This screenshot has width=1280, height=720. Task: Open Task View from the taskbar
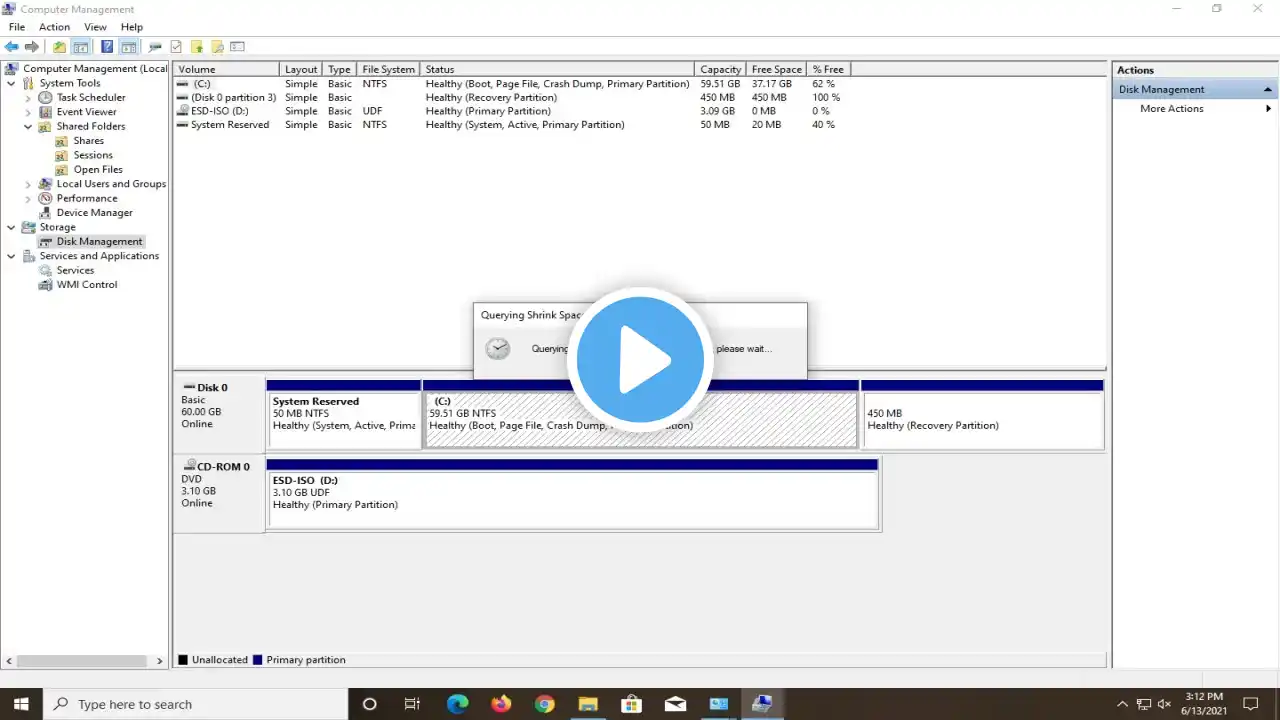click(x=412, y=704)
